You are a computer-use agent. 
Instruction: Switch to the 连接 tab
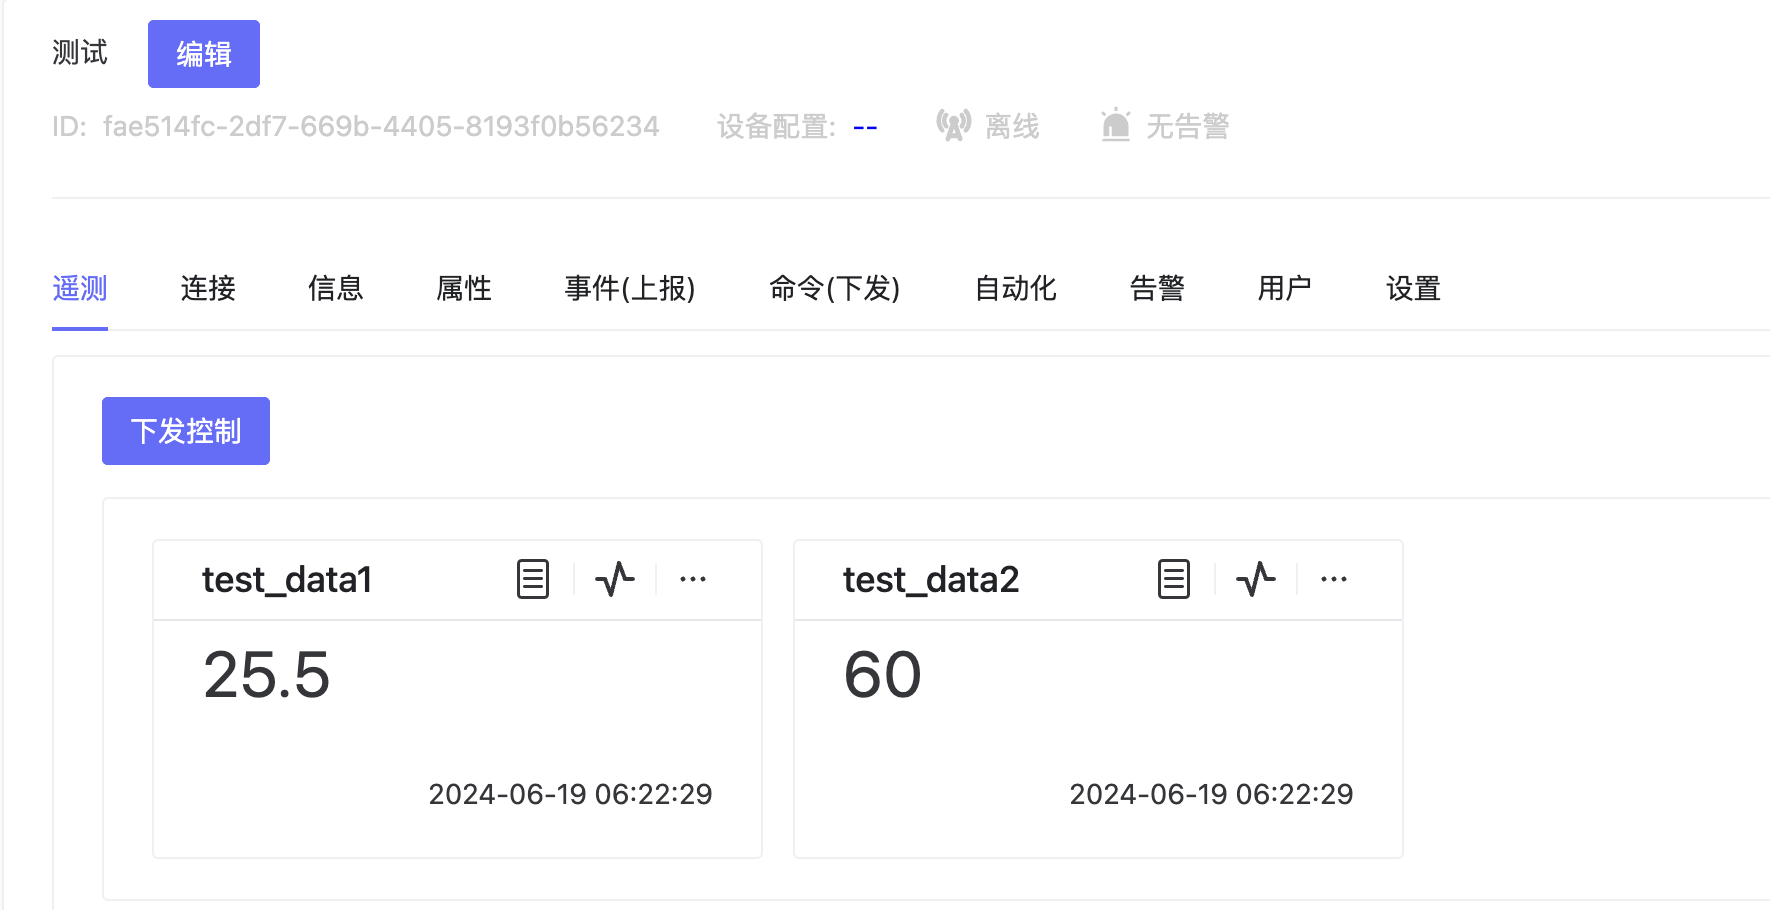[207, 288]
